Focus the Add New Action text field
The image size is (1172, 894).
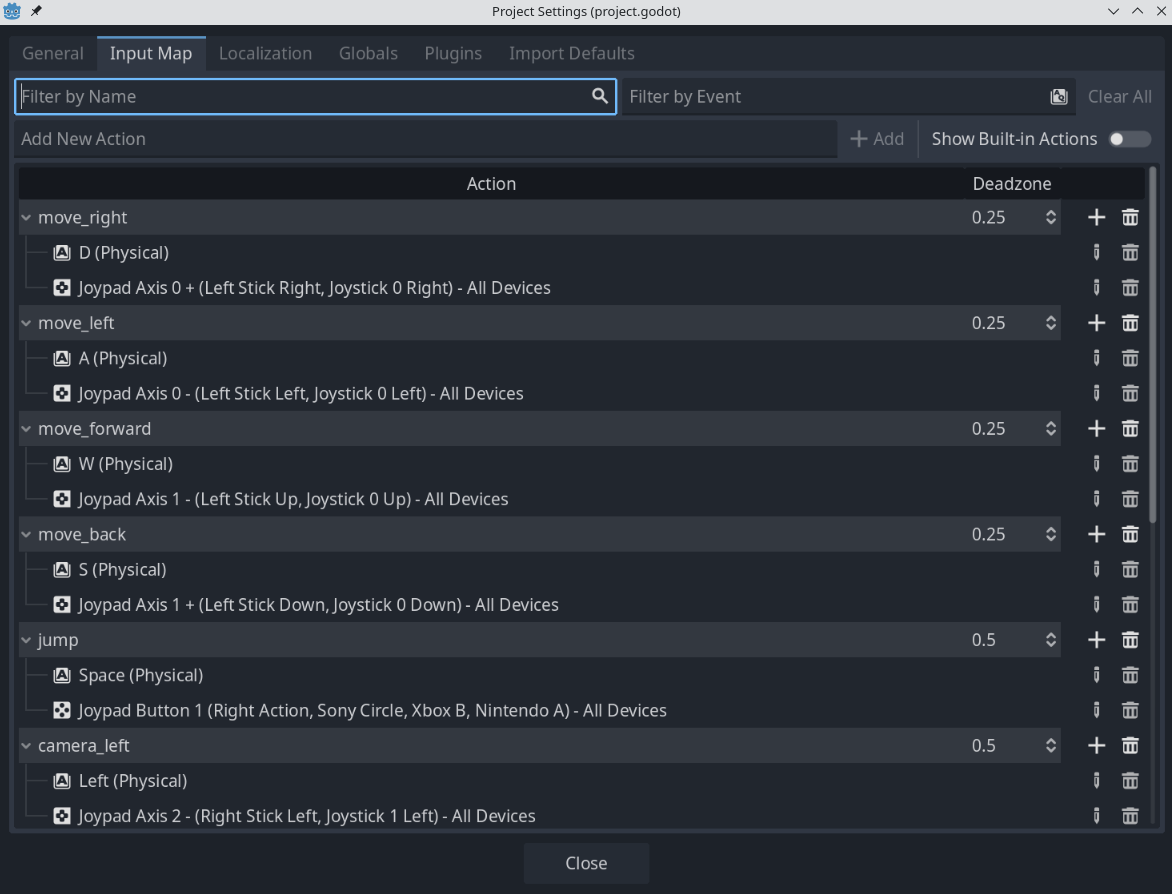(426, 139)
